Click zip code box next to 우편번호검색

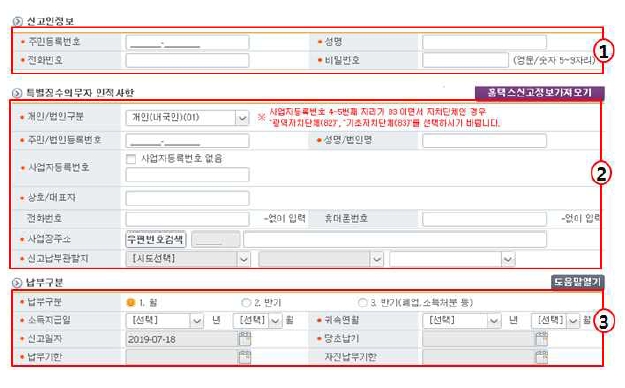coord(216,240)
